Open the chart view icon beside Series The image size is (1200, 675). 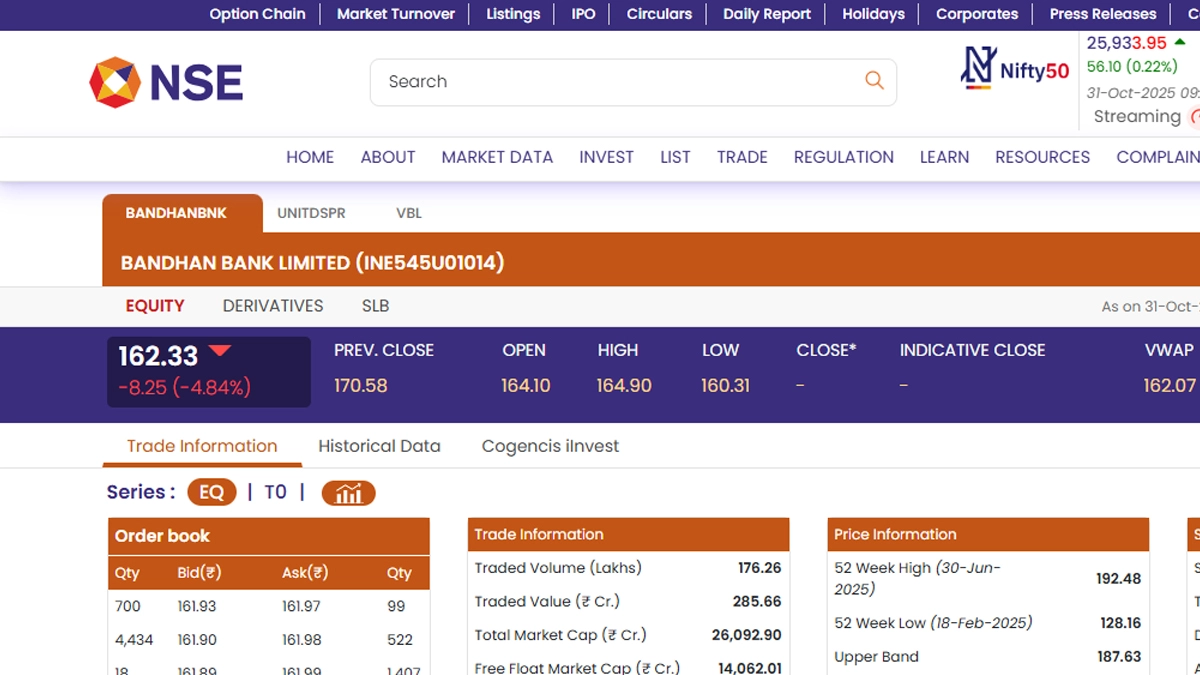click(348, 493)
